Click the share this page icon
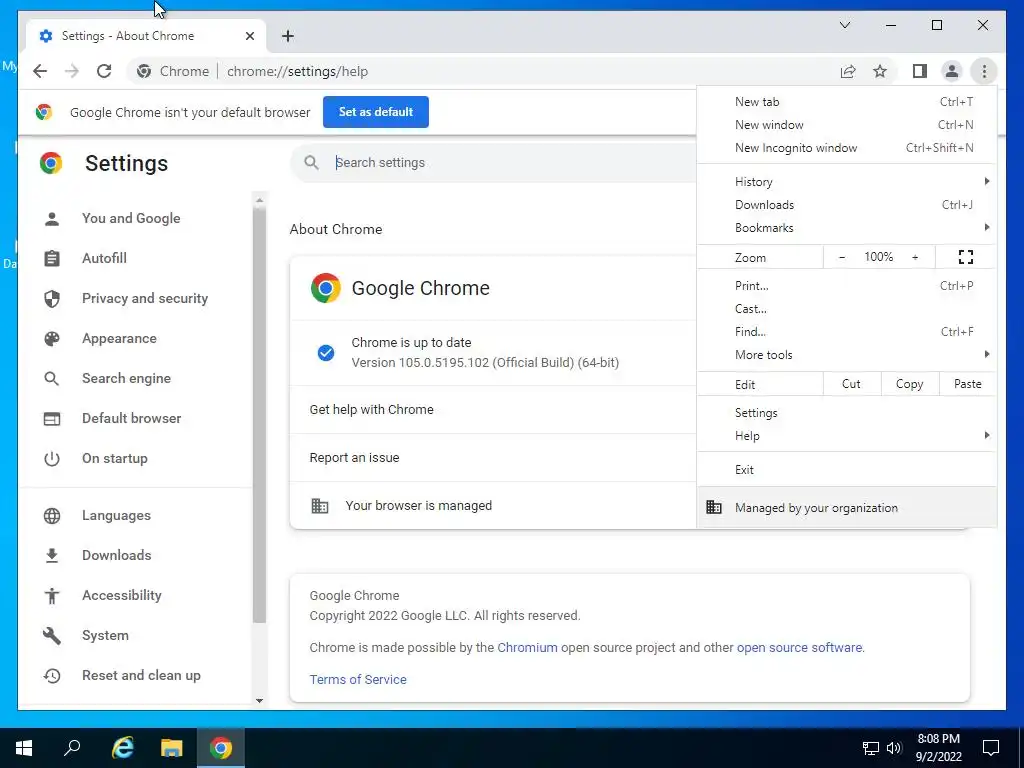 tap(848, 71)
